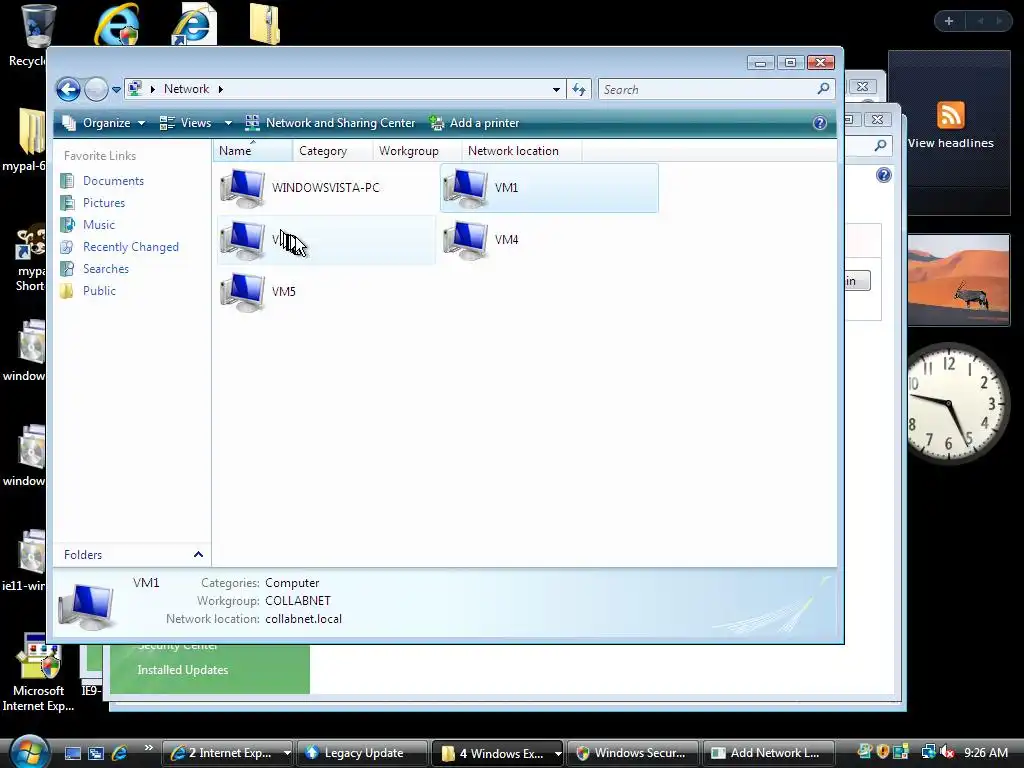This screenshot has height=768, width=1024.
Task: Click COLLABNET workgroup value in details pane
Action: 298,601
